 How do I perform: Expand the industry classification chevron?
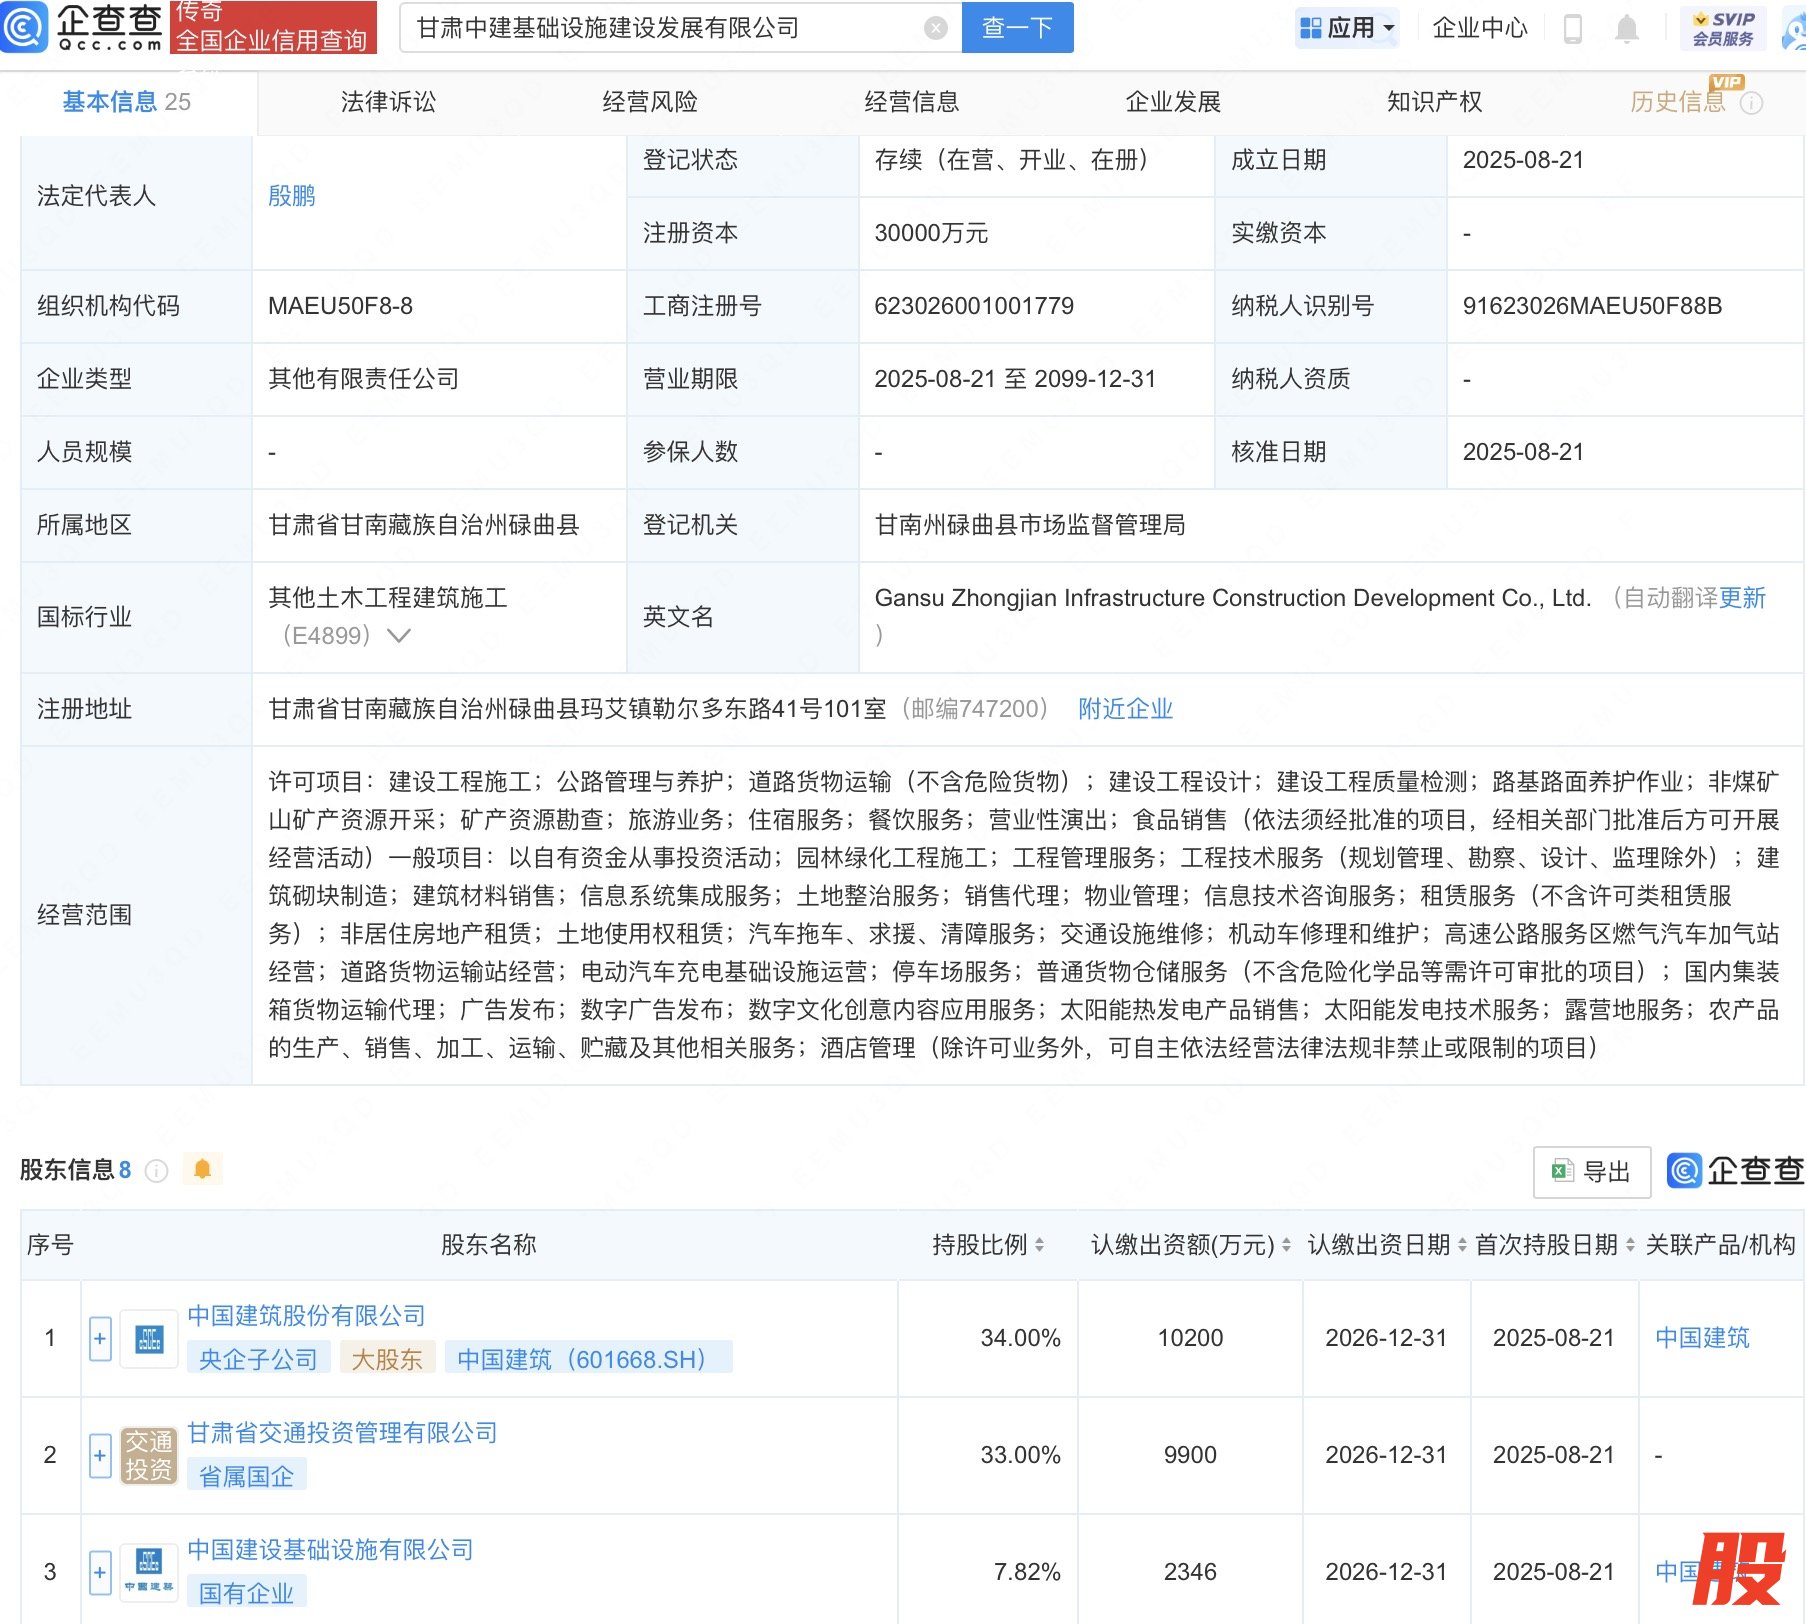(399, 636)
